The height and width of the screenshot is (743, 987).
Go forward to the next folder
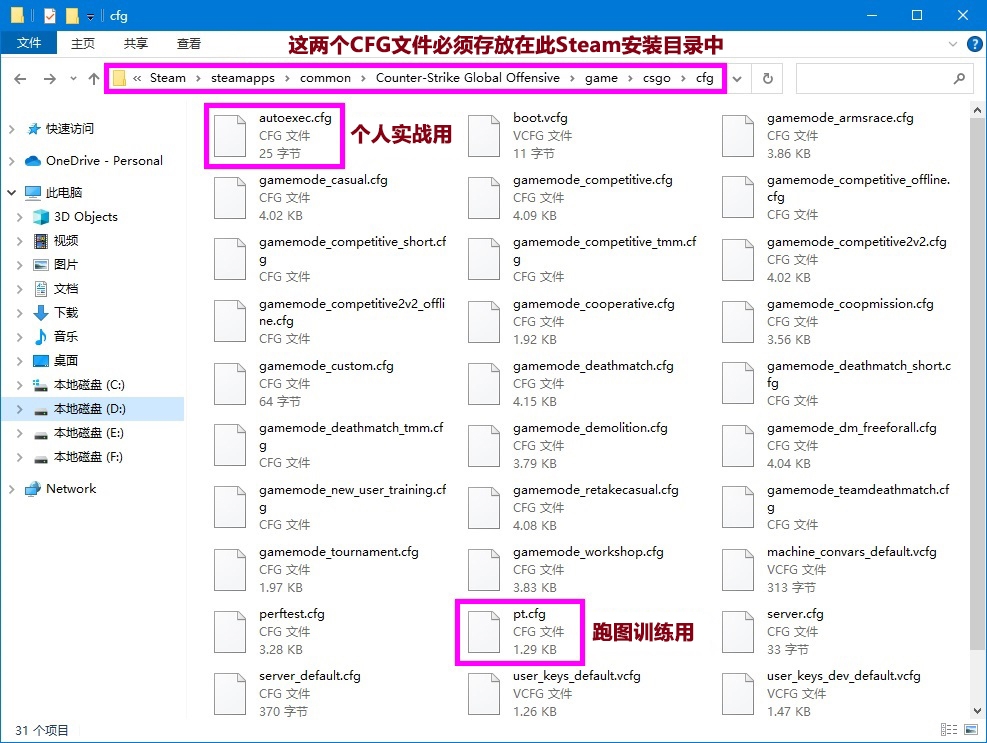[x=49, y=79]
